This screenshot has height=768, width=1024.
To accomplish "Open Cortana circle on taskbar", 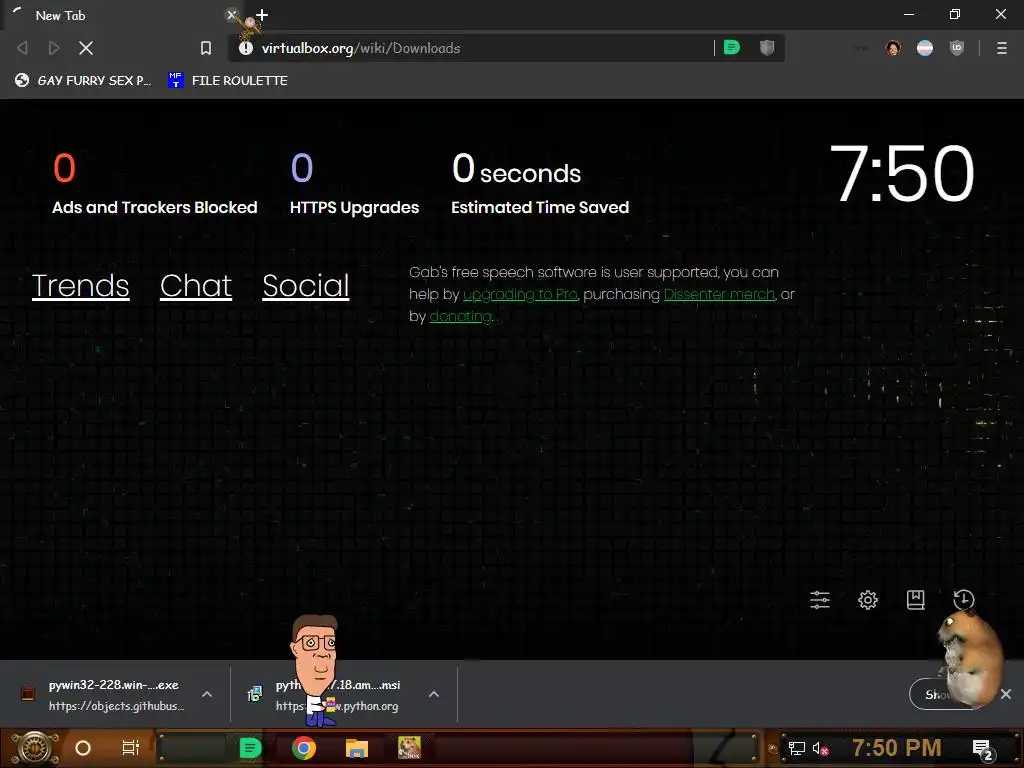I will (x=83, y=748).
